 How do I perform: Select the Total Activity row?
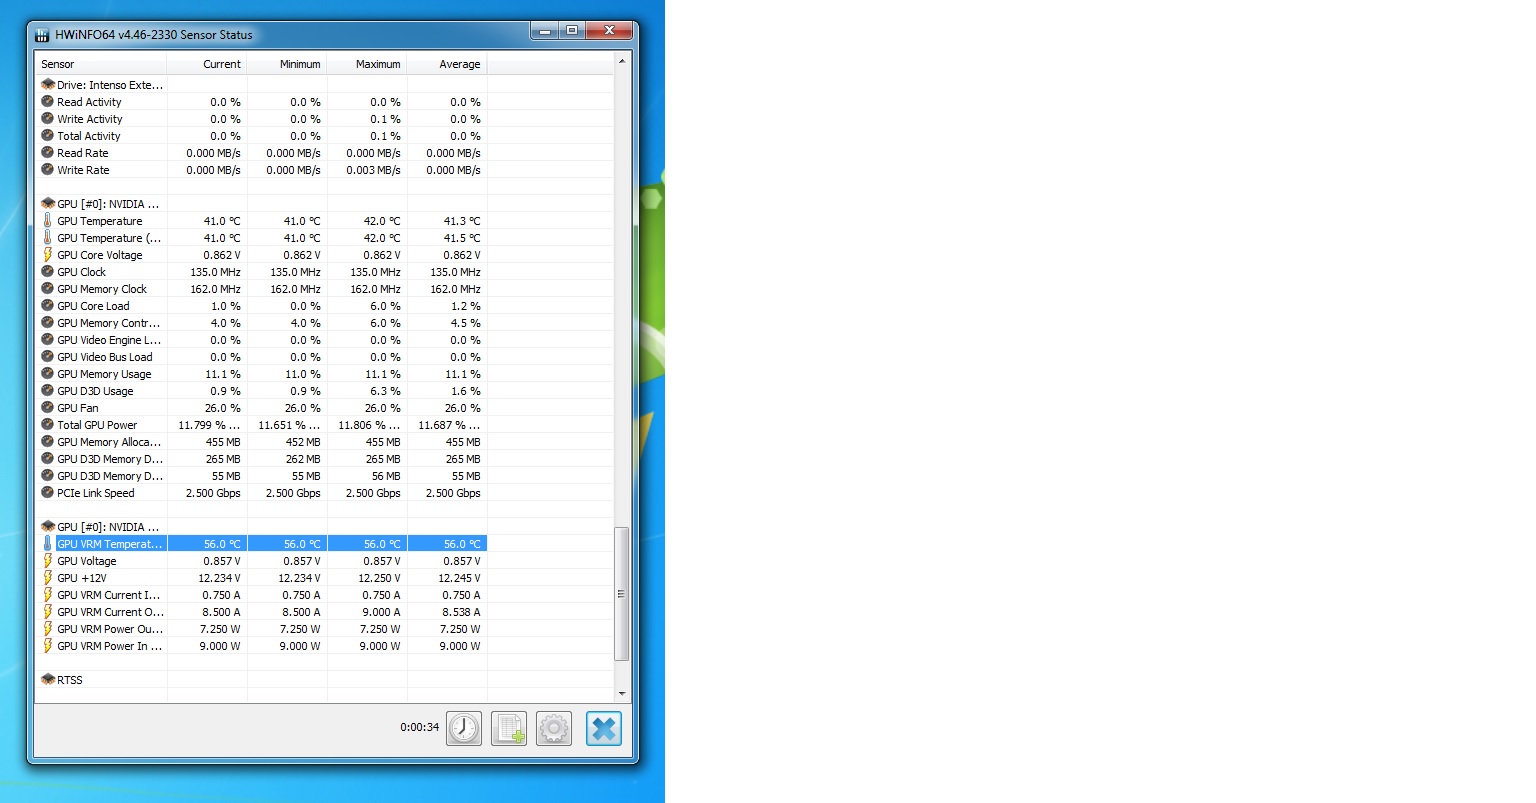[261, 136]
